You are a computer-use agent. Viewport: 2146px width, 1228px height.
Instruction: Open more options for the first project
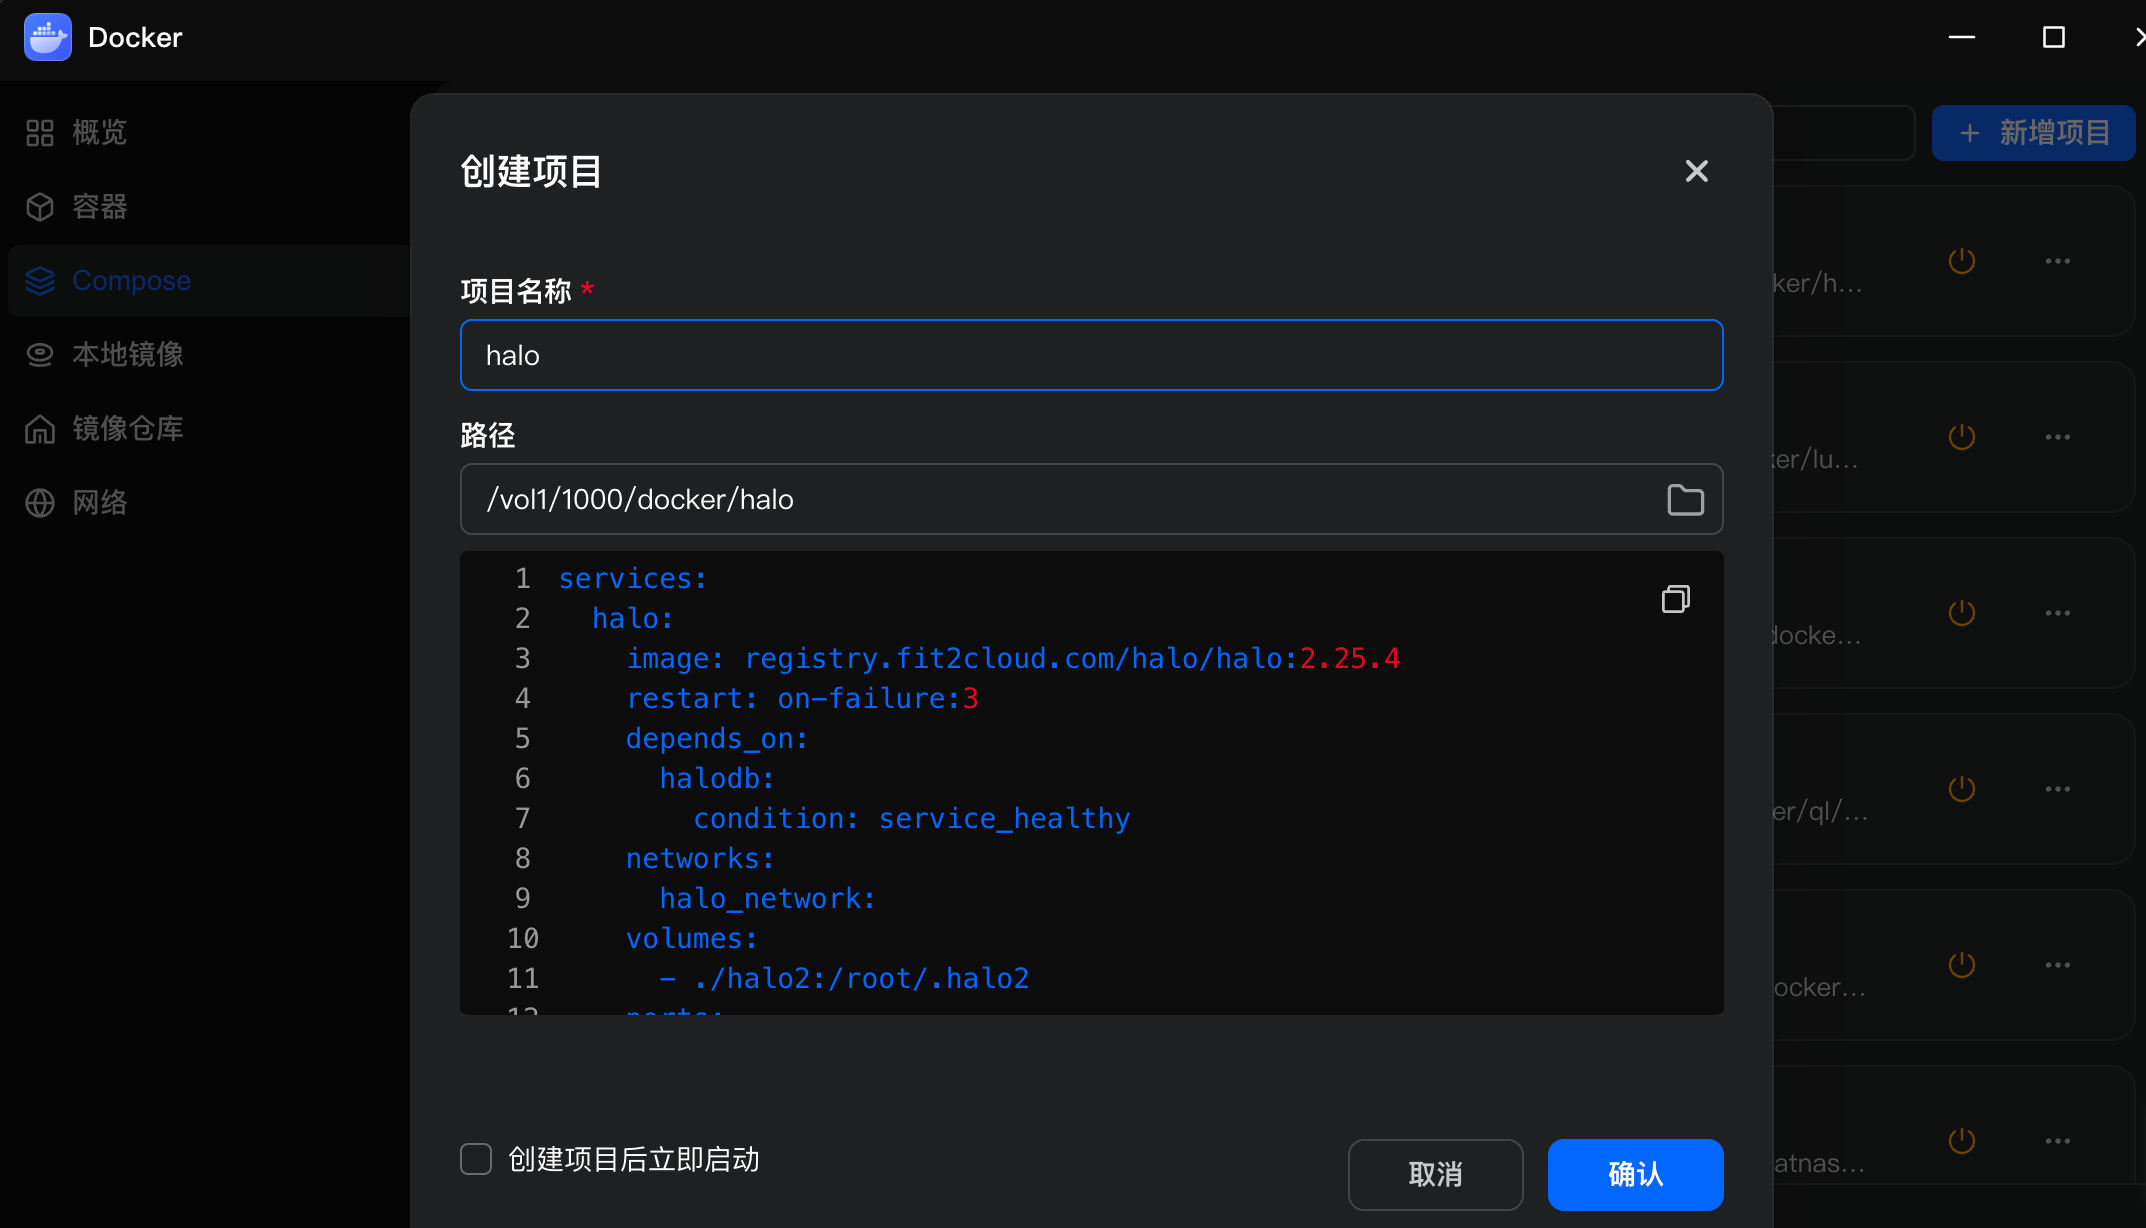pyautogui.click(x=2057, y=261)
